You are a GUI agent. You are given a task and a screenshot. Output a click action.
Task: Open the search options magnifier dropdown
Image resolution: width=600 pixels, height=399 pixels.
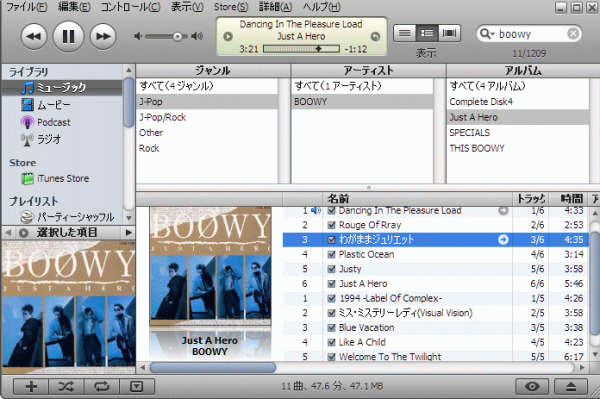[x=487, y=34]
